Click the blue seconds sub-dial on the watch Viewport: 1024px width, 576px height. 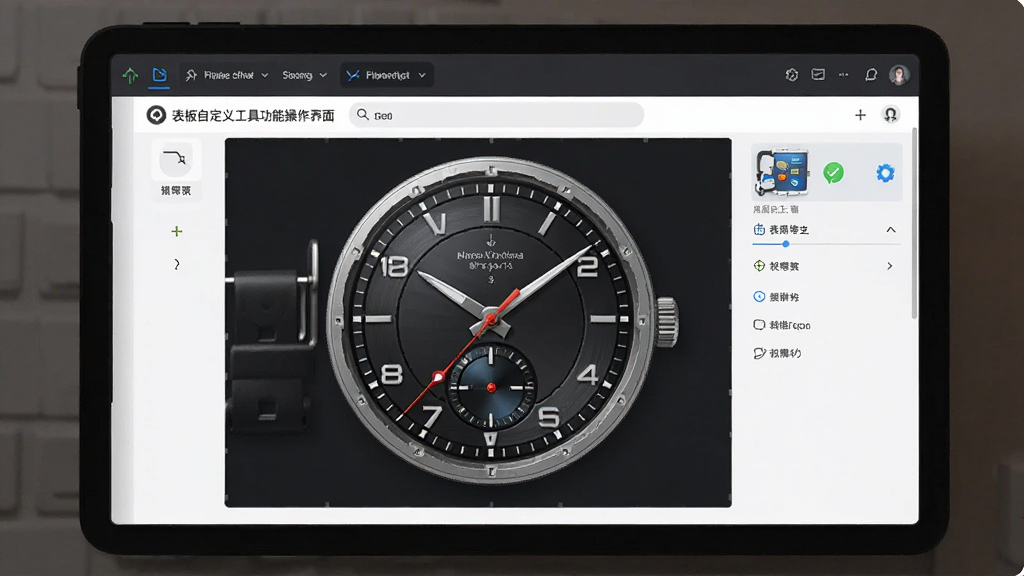coord(491,387)
